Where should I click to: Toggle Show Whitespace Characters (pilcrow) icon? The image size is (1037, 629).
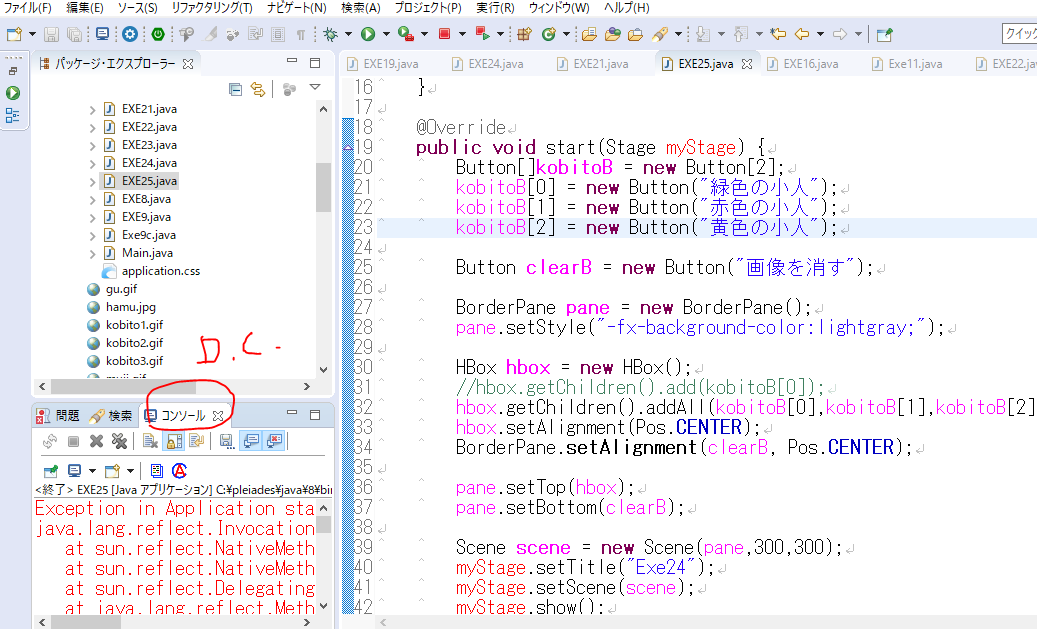(301, 34)
